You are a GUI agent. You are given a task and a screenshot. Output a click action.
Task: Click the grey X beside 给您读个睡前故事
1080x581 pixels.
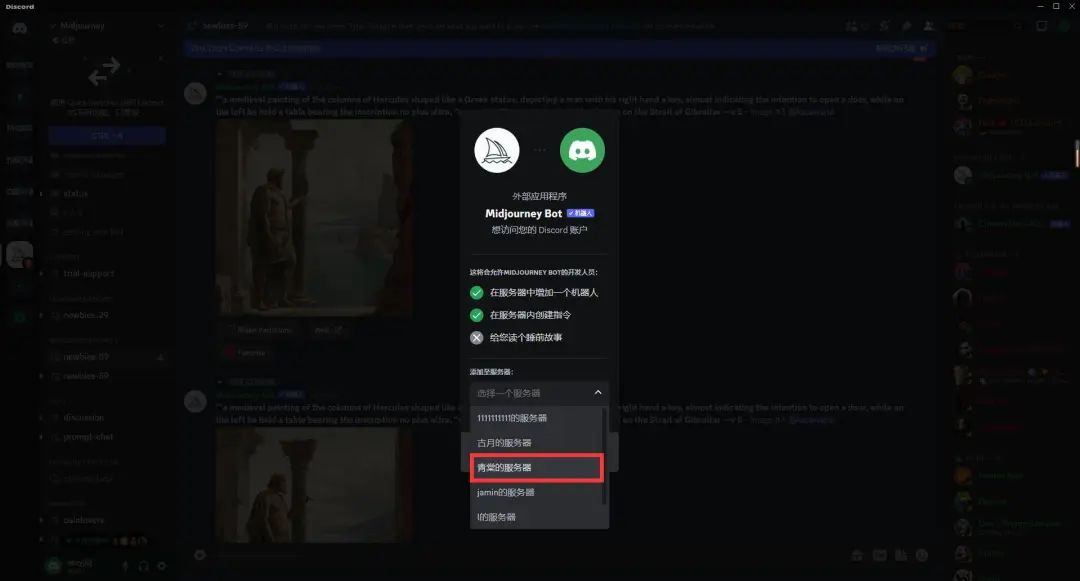(x=477, y=337)
